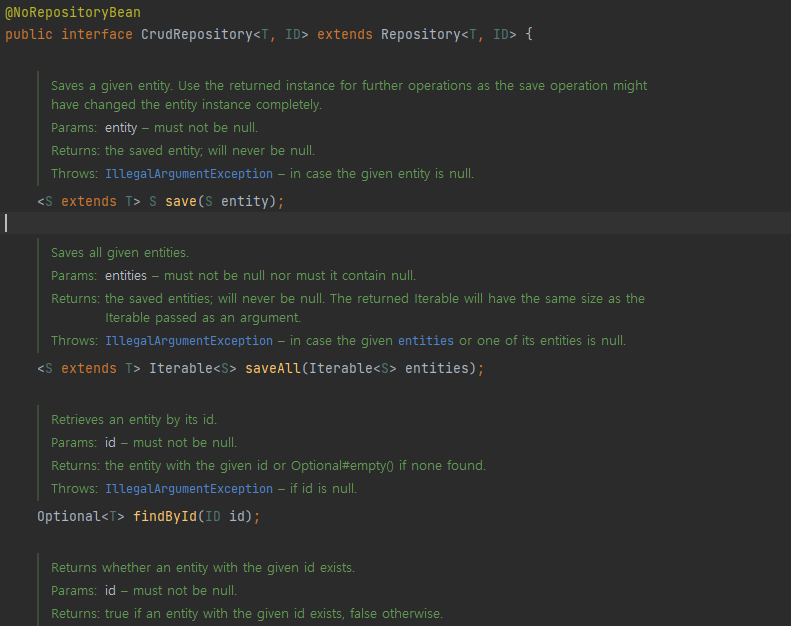
Task: Click the 'Saves all given entities.' doc line
Action: click(x=120, y=253)
